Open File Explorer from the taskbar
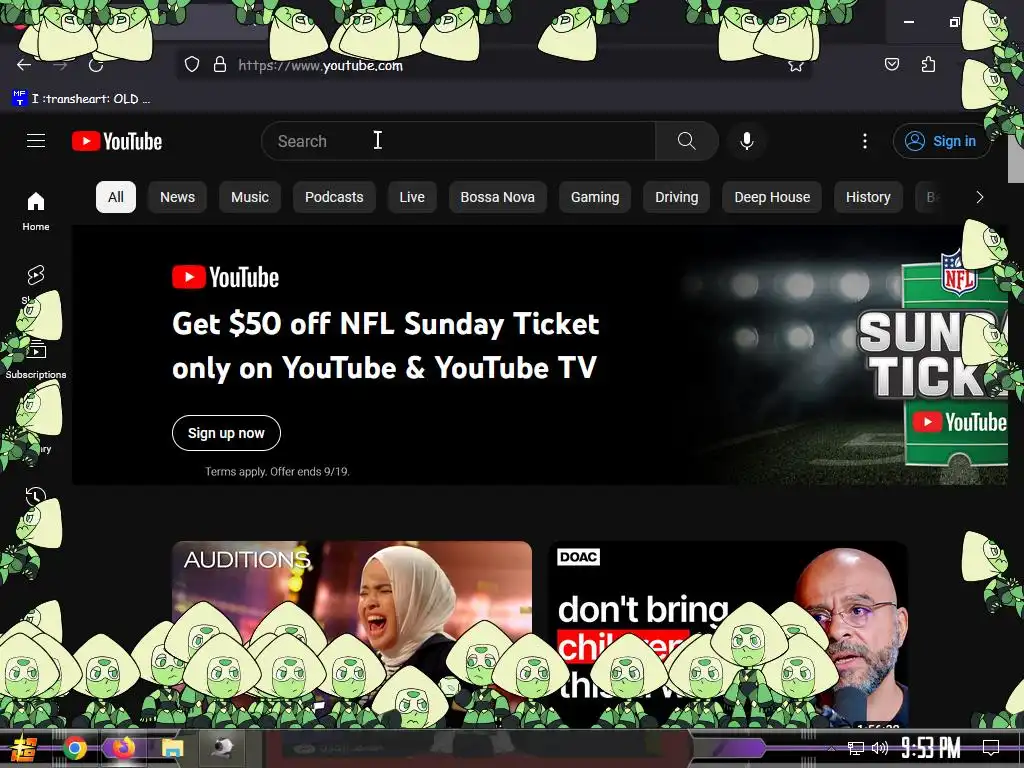The width and height of the screenshot is (1024, 768). coord(172,748)
